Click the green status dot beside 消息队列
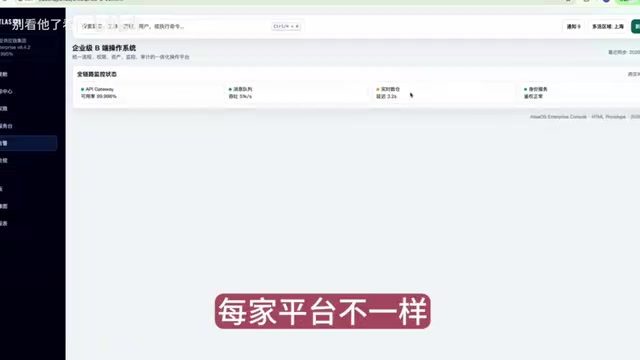The image size is (640, 360). coord(230,89)
